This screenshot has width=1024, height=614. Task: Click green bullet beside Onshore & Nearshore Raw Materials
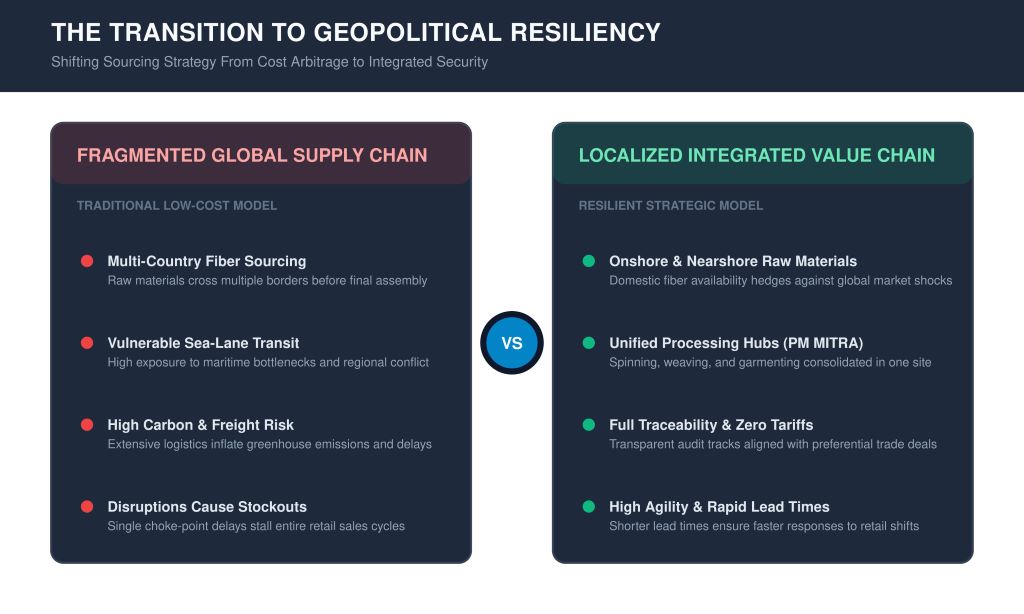pos(588,261)
